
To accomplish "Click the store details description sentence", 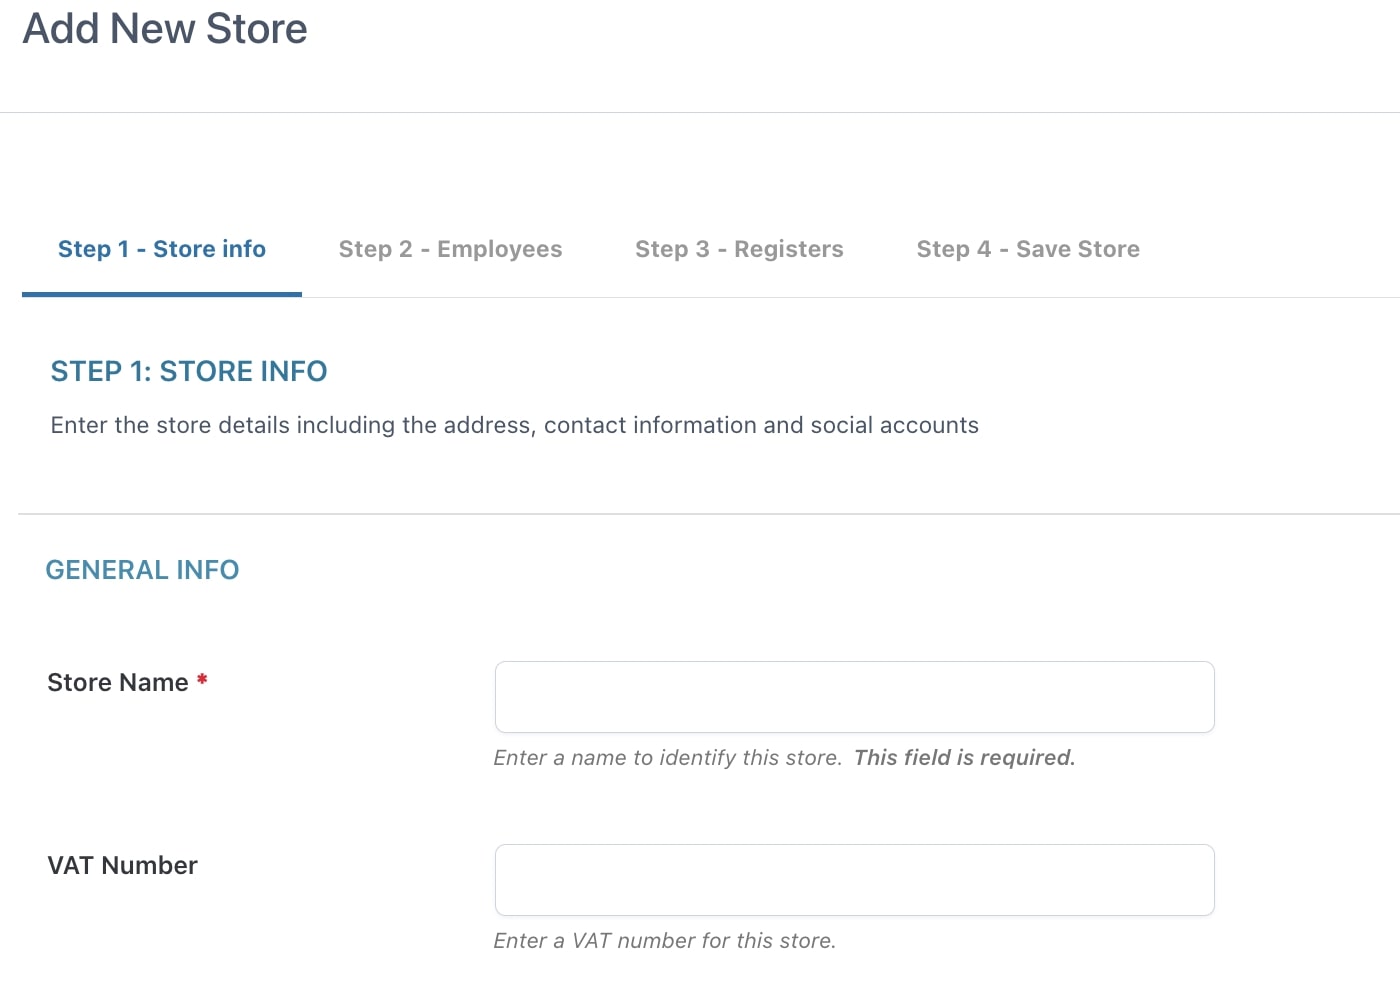I will pos(514,425).
